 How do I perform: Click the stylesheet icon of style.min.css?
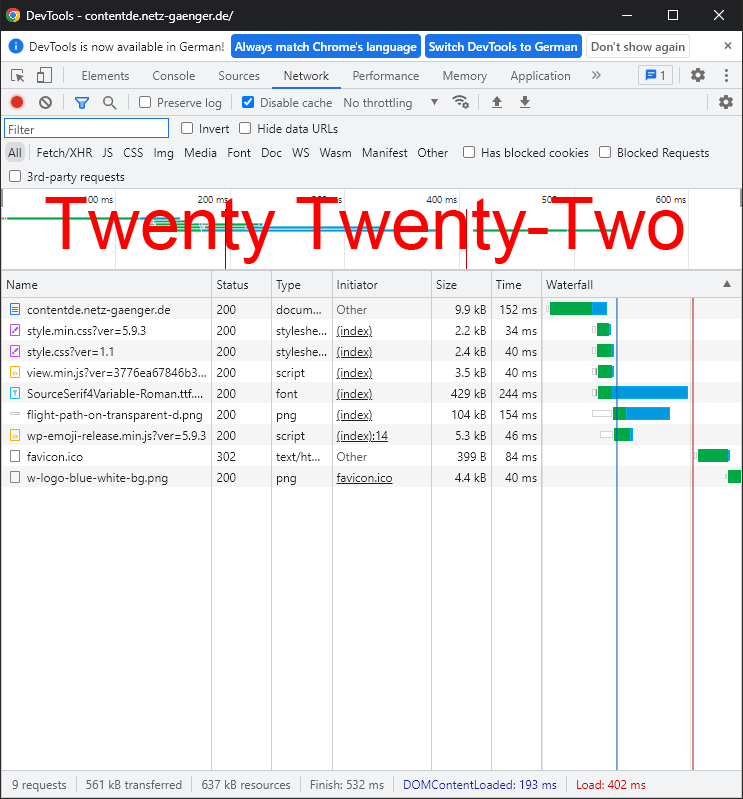(15, 330)
